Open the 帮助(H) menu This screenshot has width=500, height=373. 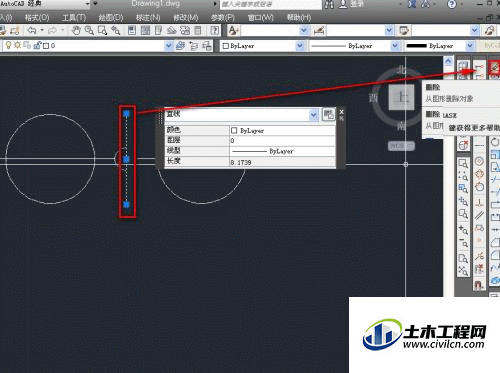pos(299,17)
